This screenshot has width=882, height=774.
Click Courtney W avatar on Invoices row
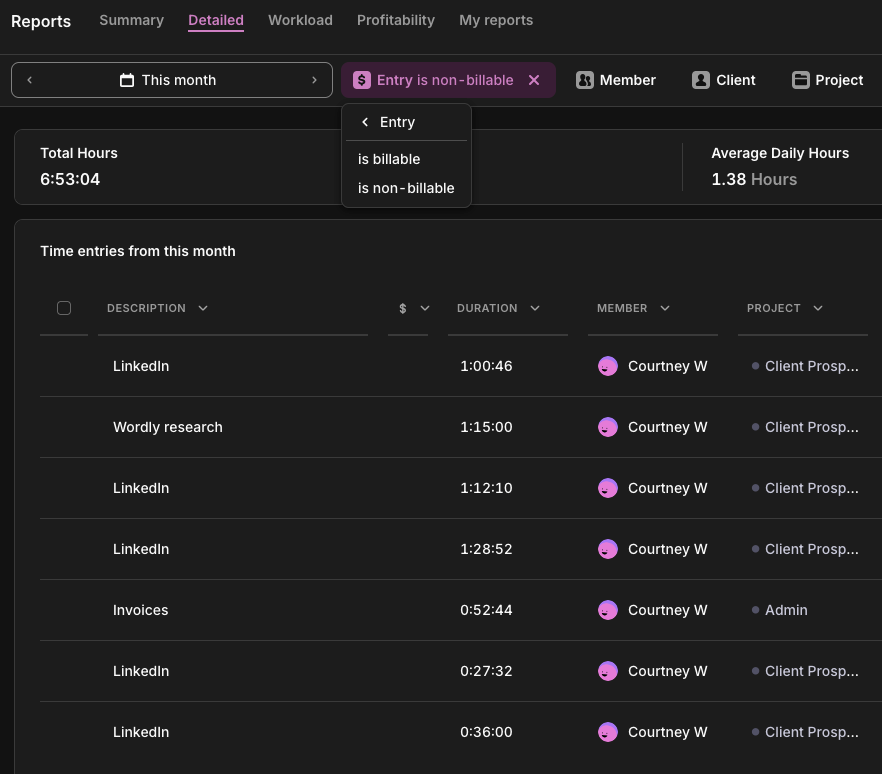click(607, 610)
